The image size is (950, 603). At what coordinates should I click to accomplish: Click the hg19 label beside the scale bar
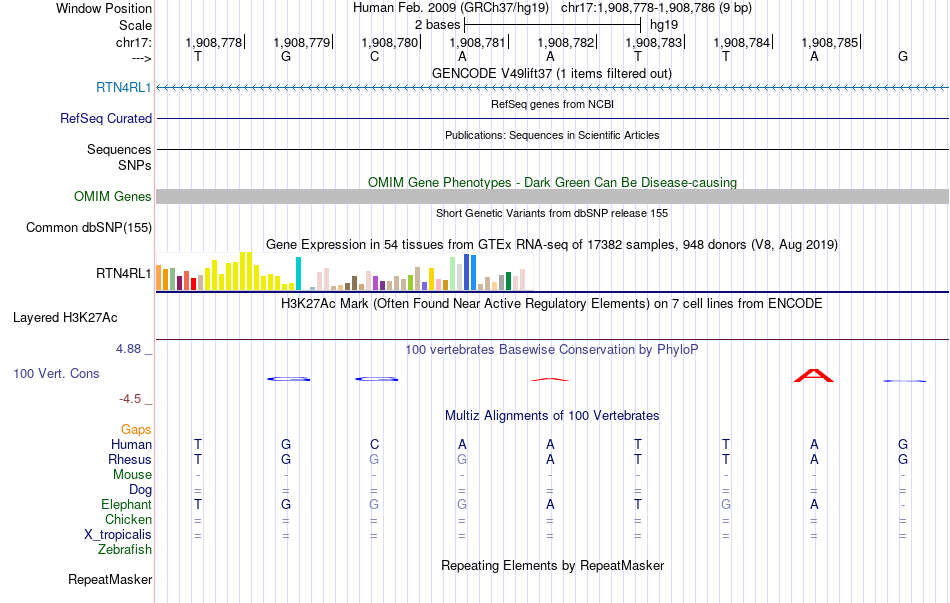click(x=664, y=25)
